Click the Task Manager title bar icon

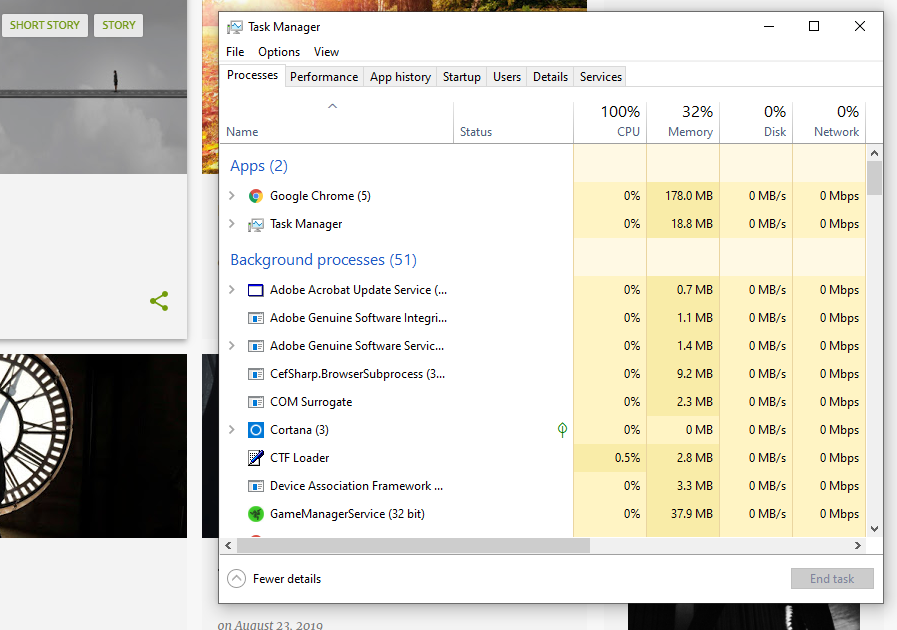[x=235, y=27]
